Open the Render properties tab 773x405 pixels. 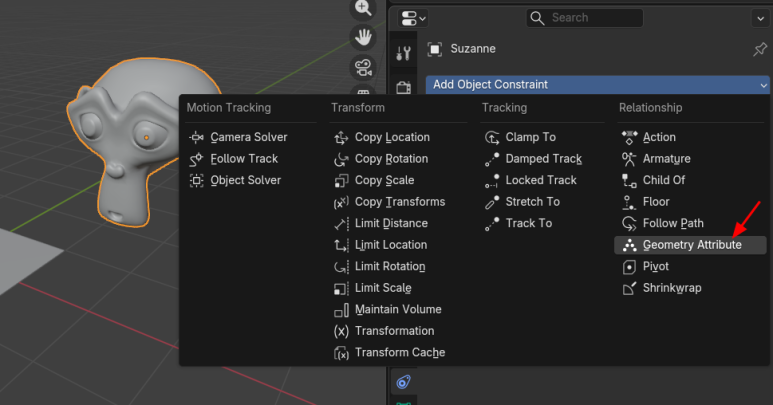(403, 87)
